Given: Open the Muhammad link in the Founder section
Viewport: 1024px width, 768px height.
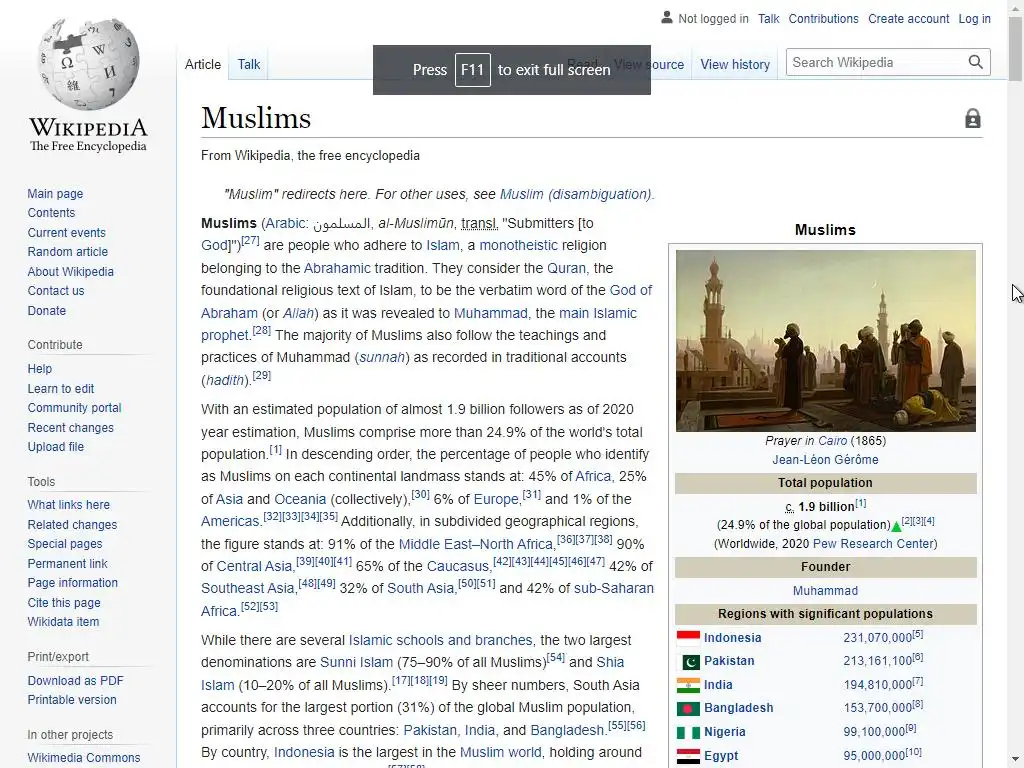Looking at the screenshot, I should tap(825, 591).
